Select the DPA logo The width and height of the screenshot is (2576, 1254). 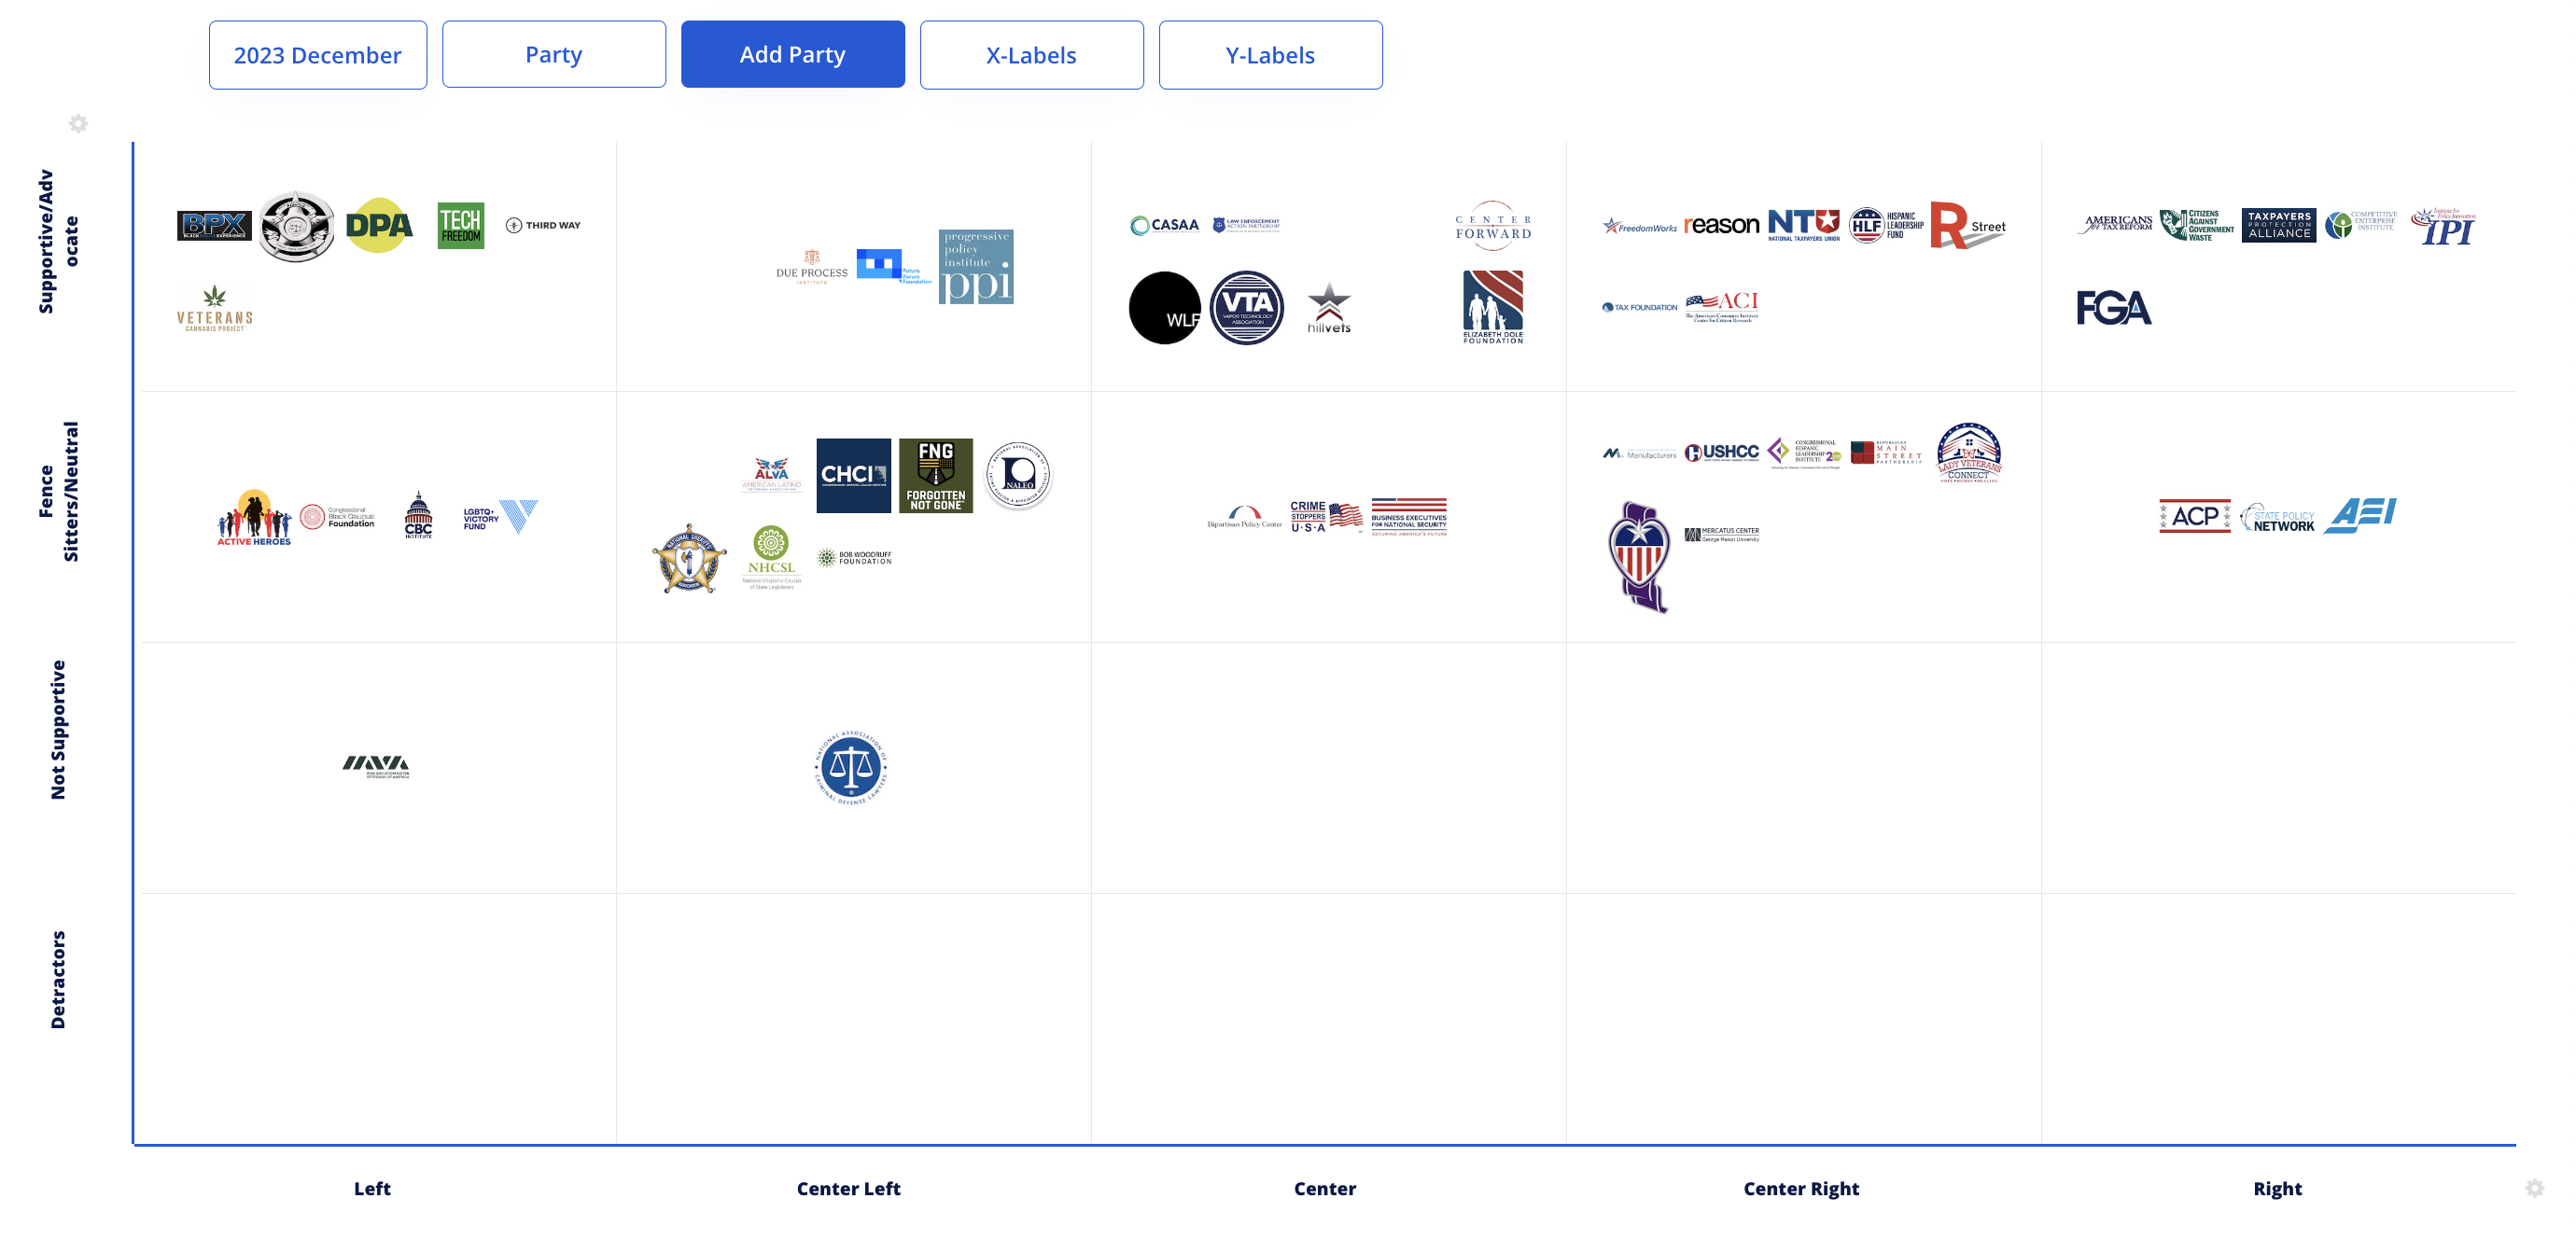click(379, 225)
